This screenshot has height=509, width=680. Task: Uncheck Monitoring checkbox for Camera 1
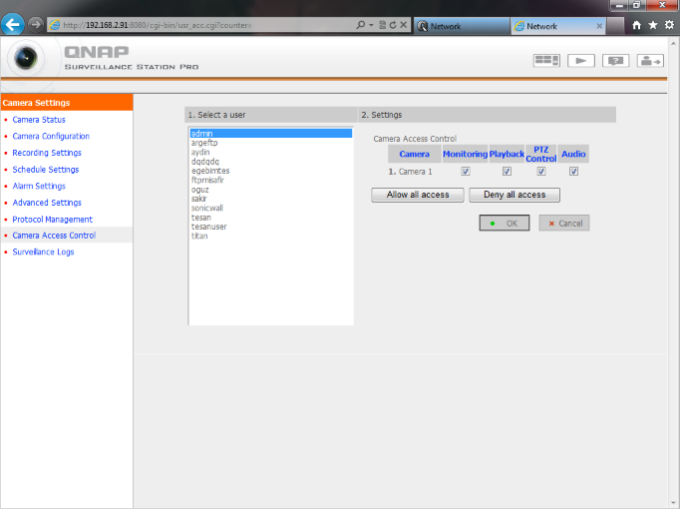pos(465,172)
